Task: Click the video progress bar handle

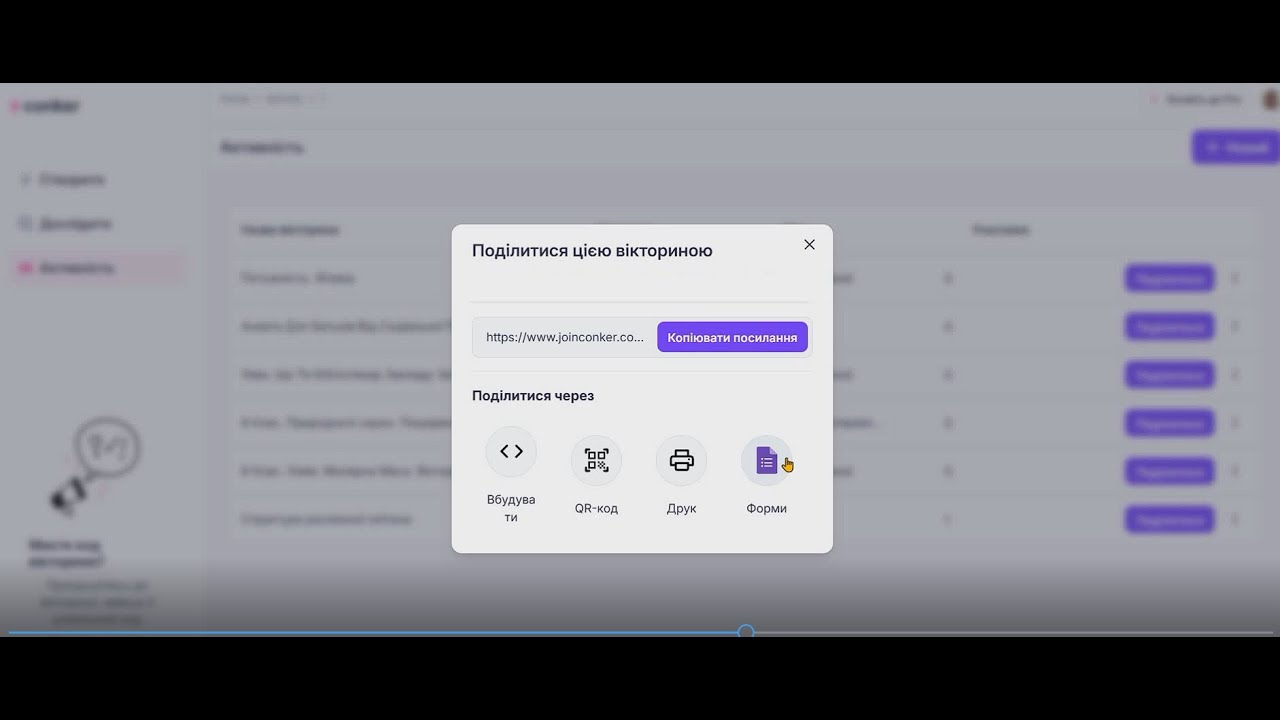Action: click(746, 632)
